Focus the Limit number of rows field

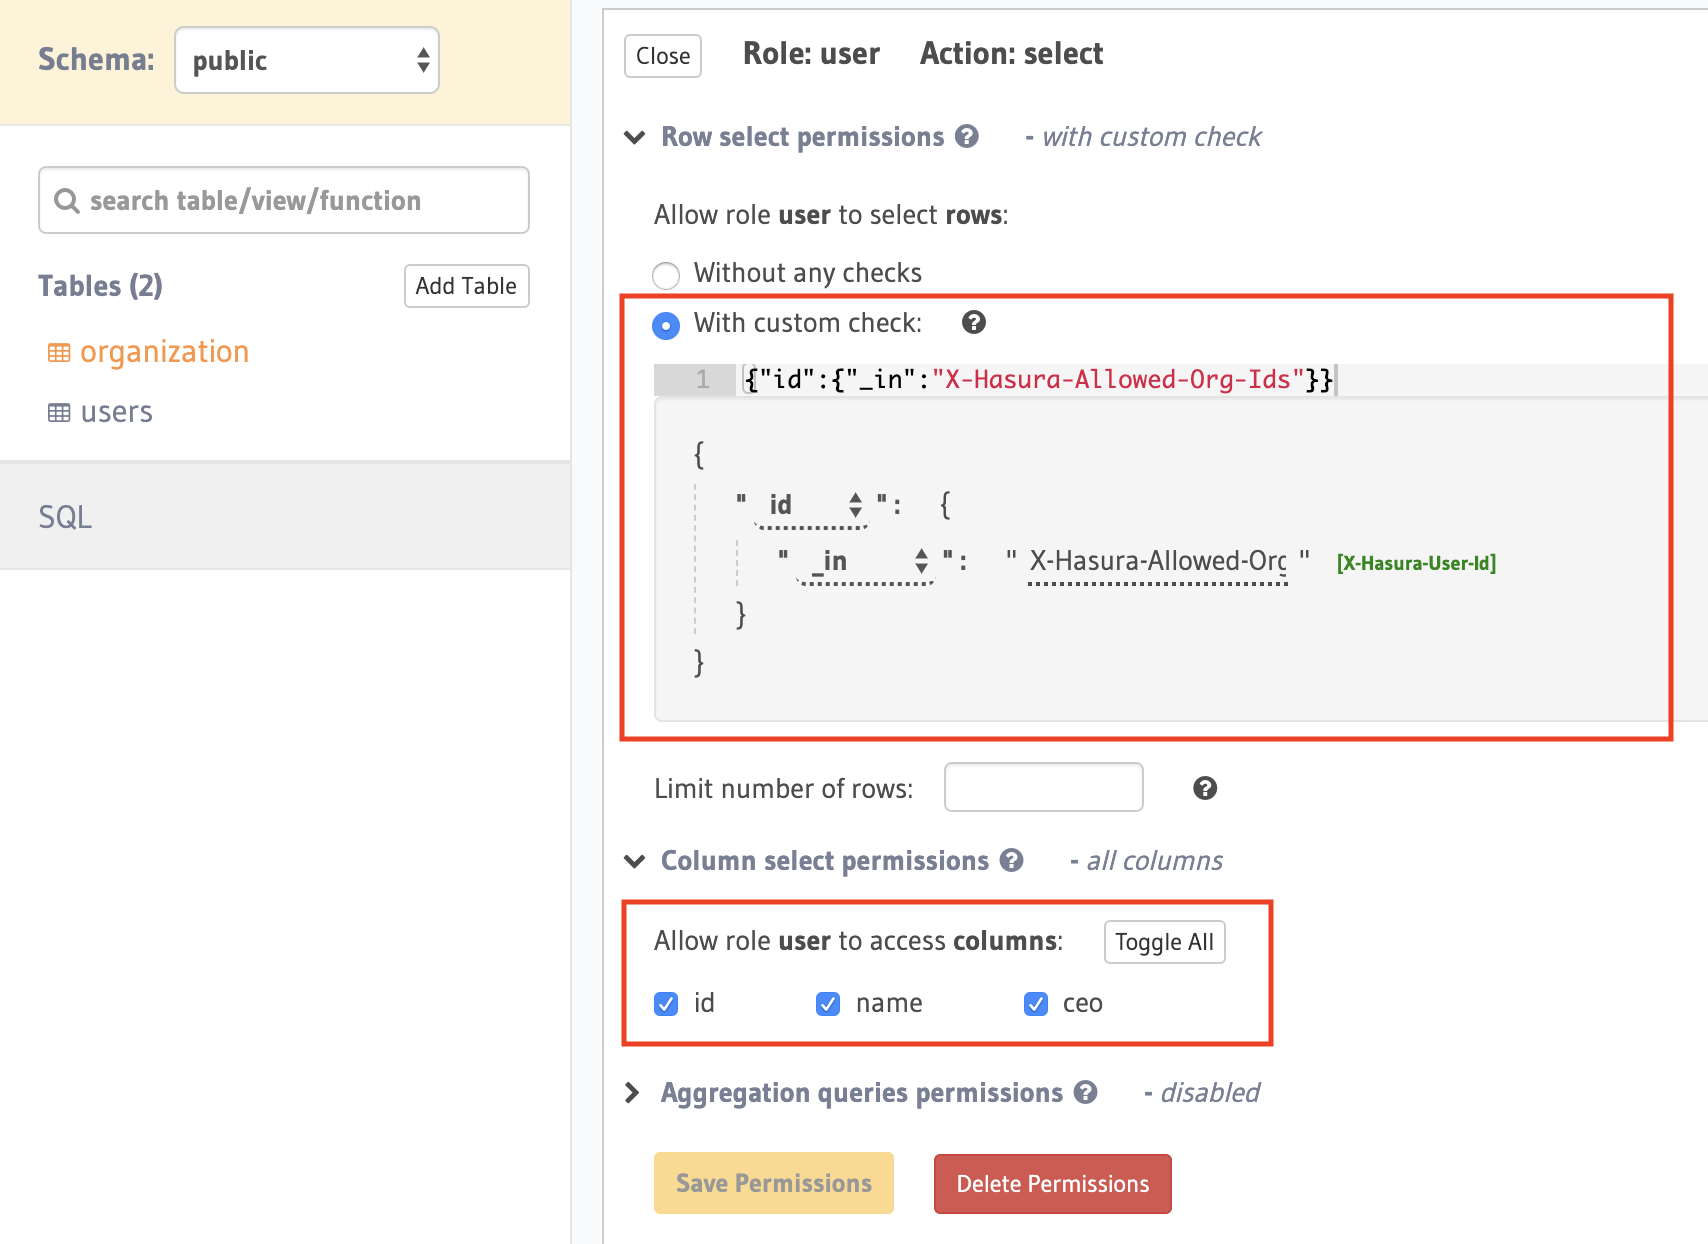pos(1043,787)
